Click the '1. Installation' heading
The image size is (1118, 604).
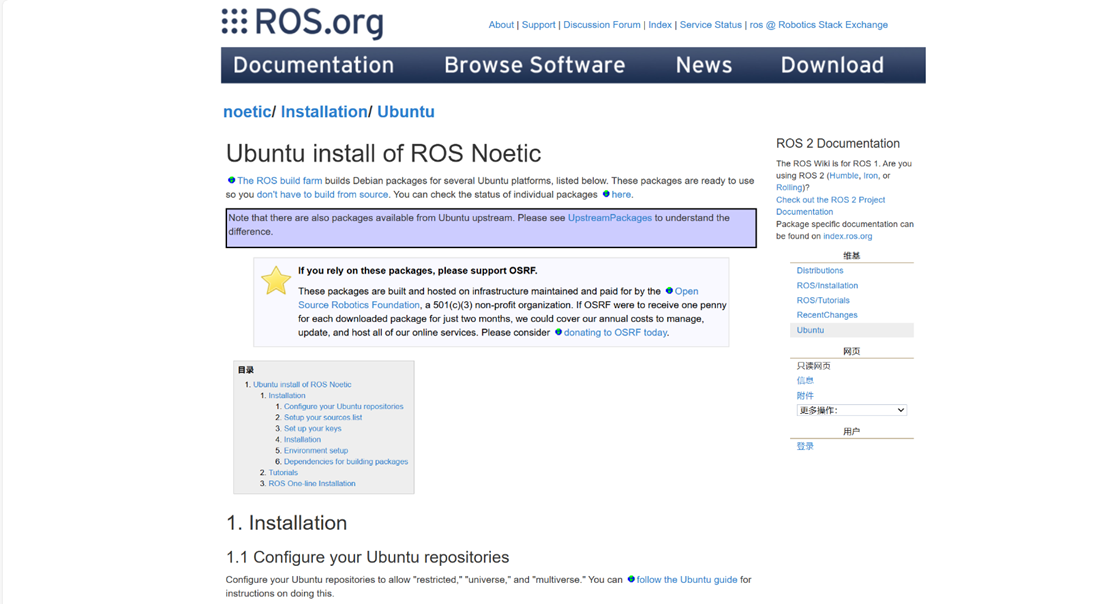(287, 523)
